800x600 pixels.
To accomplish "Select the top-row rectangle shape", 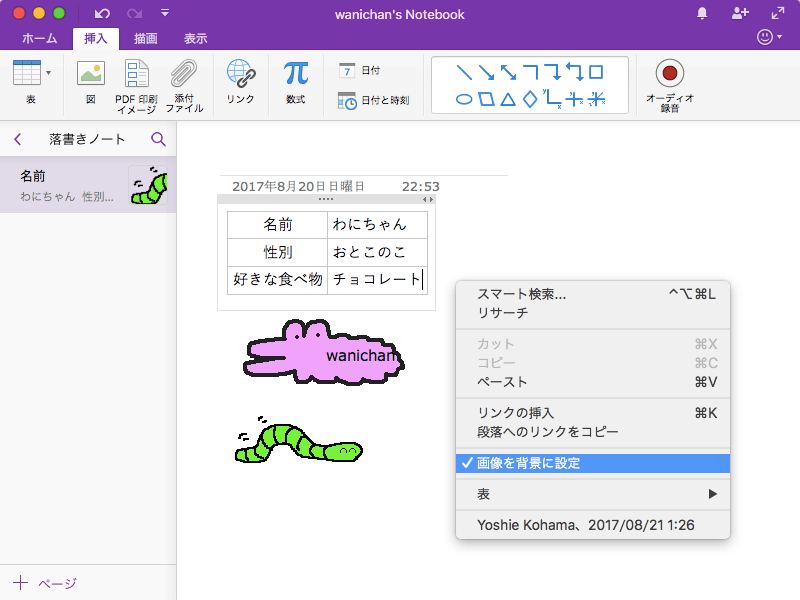I will pyautogui.click(x=596, y=72).
